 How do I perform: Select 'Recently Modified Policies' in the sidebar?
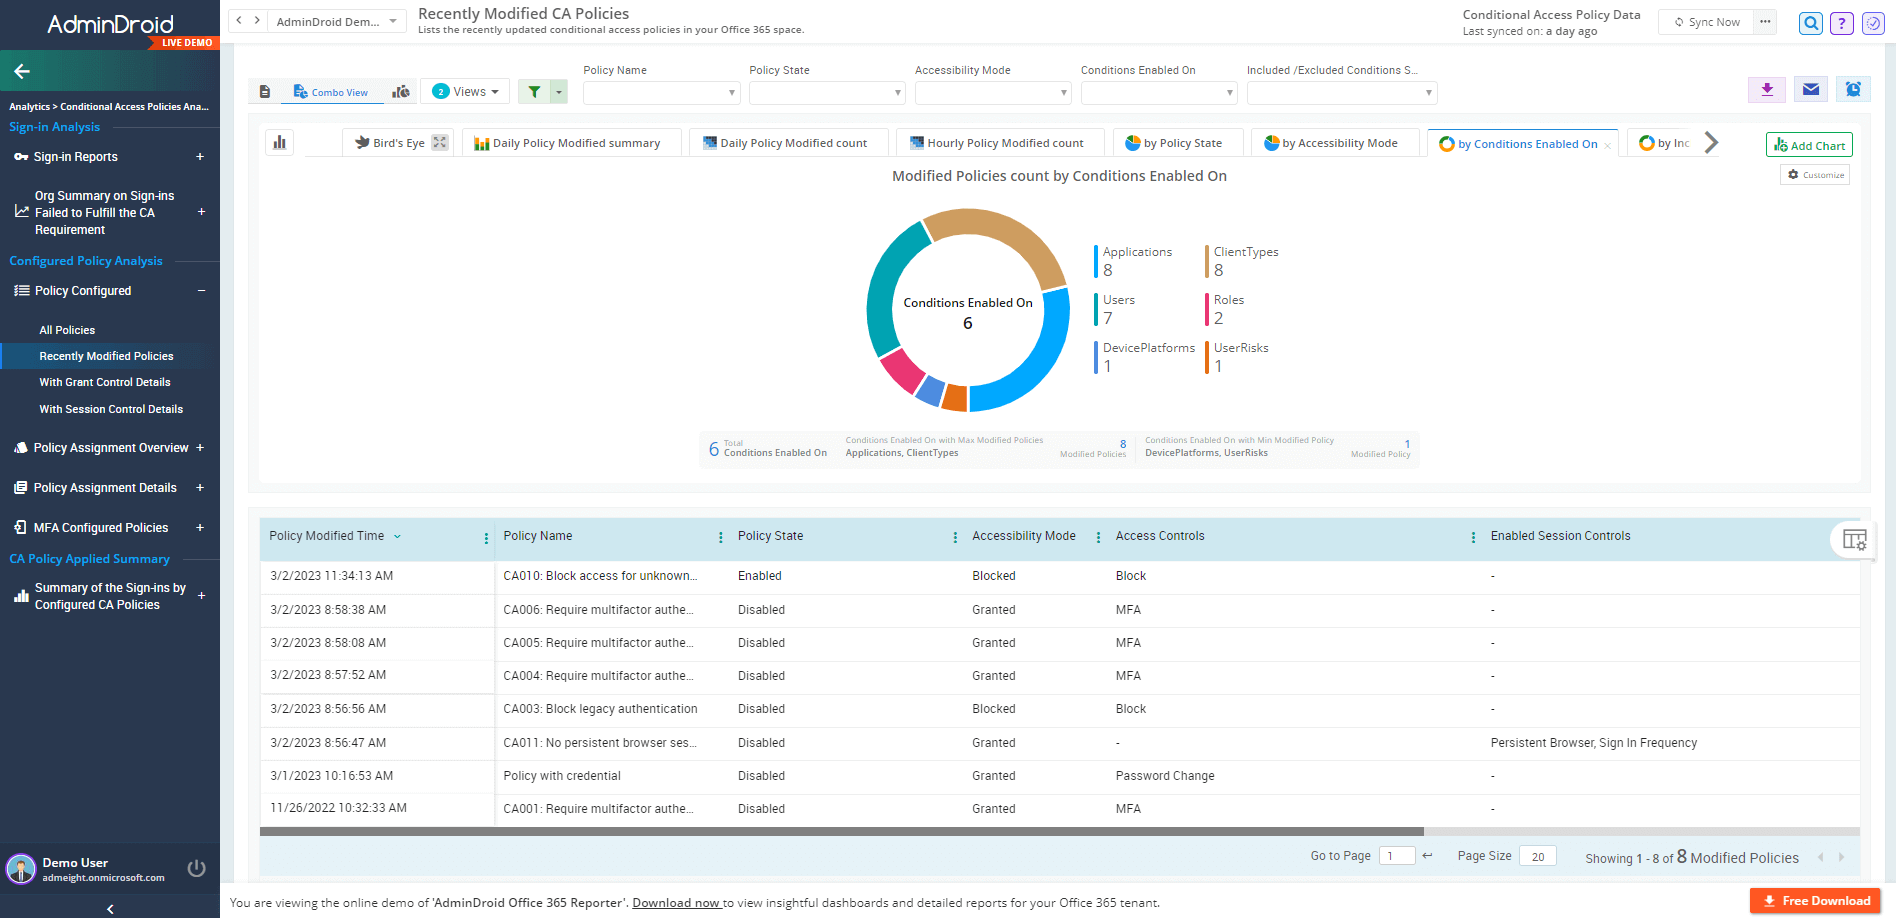[105, 356]
